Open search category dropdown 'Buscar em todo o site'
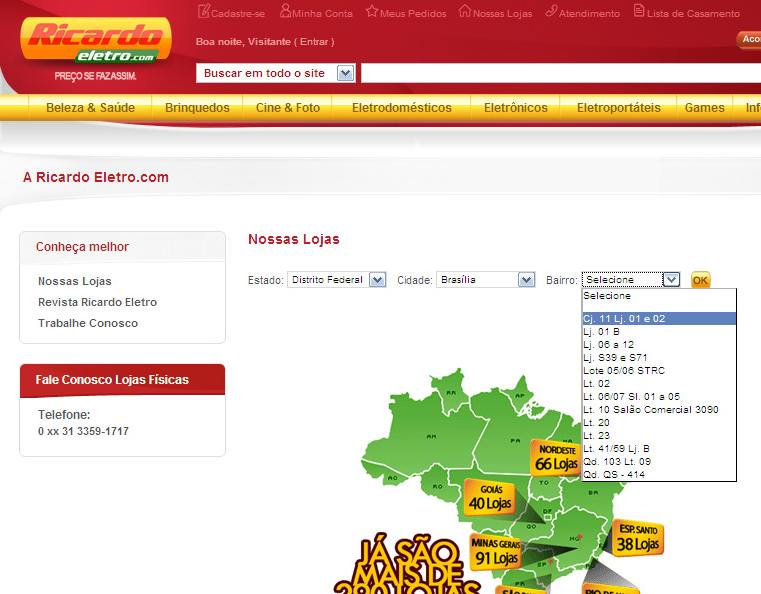Image resolution: width=761 pixels, height=594 pixels. [276, 73]
